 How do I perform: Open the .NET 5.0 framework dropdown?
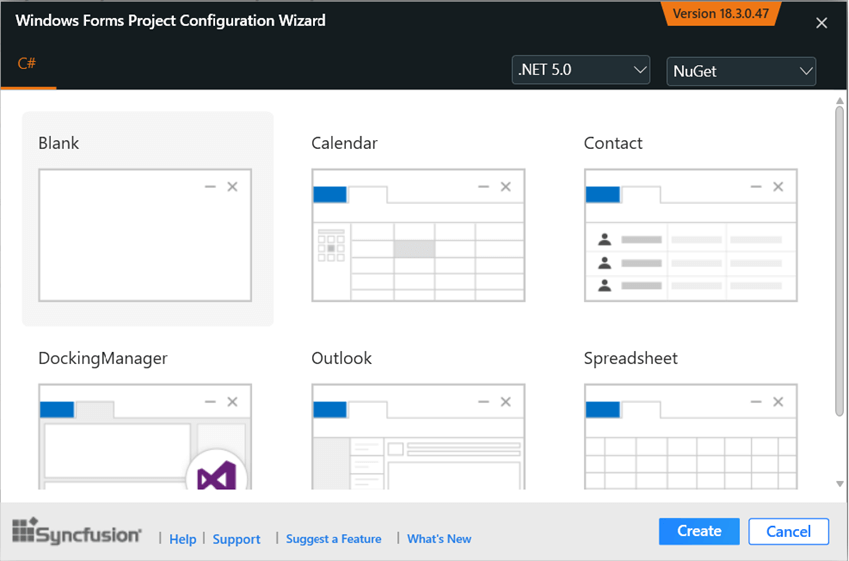(581, 70)
